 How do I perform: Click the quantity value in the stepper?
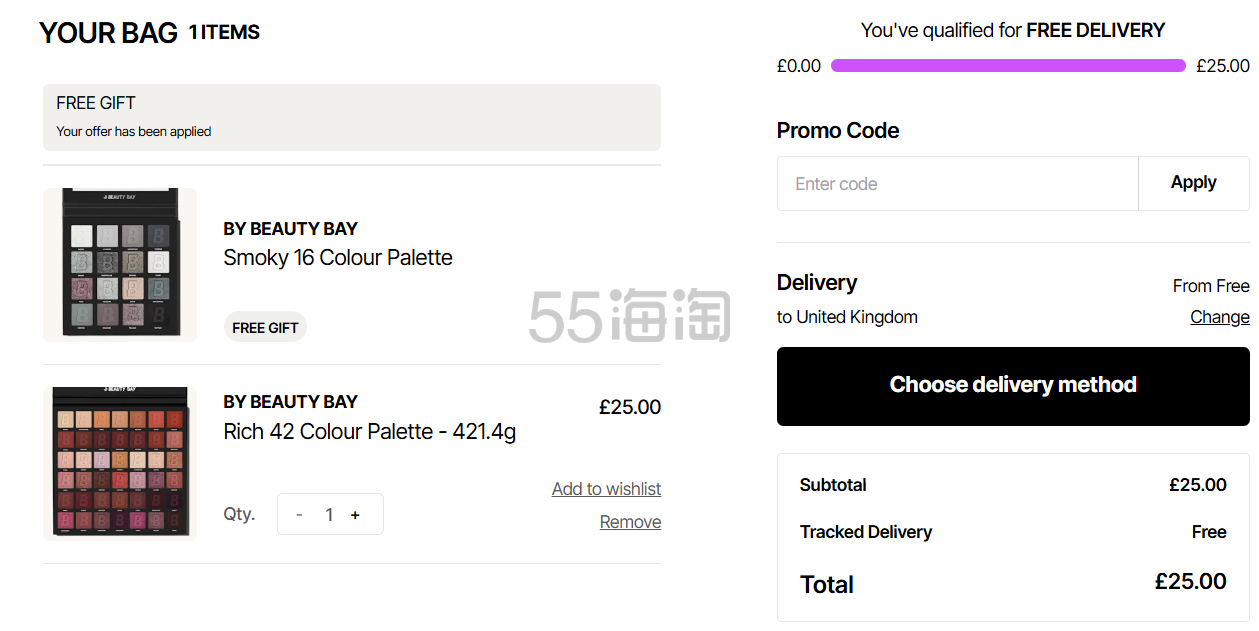point(328,515)
